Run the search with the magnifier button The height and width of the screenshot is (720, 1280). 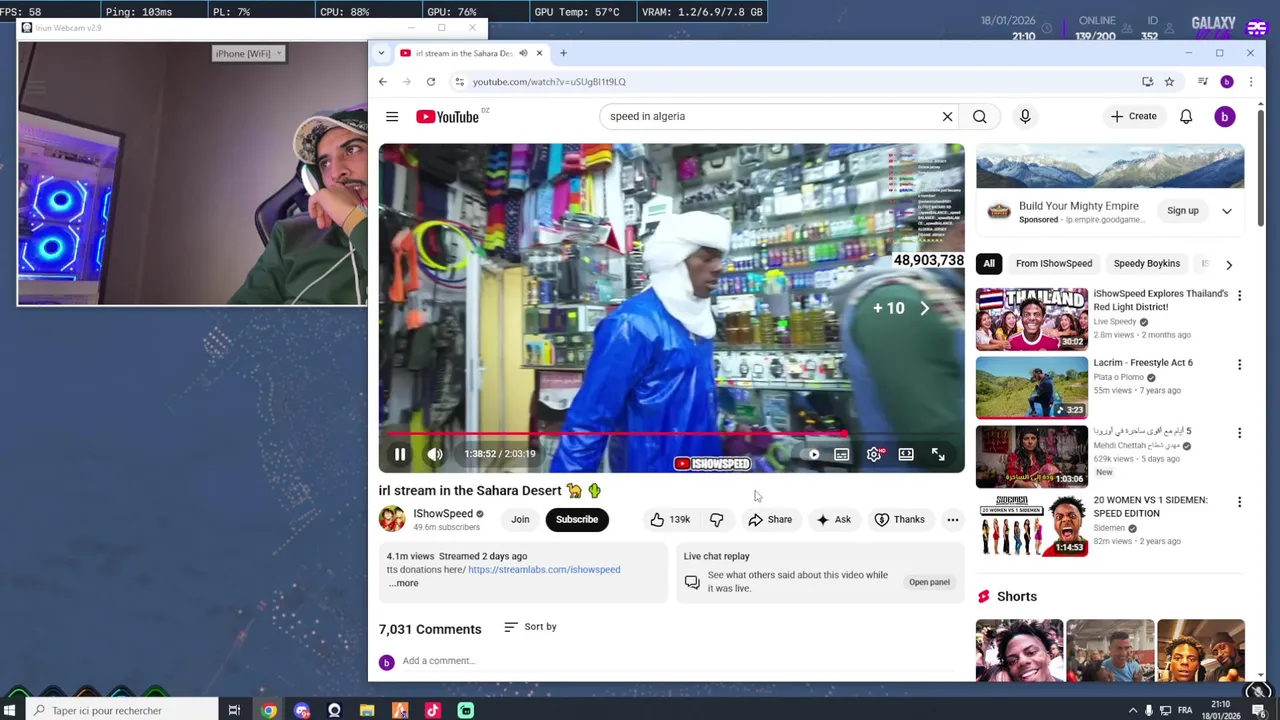coord(980,117)
